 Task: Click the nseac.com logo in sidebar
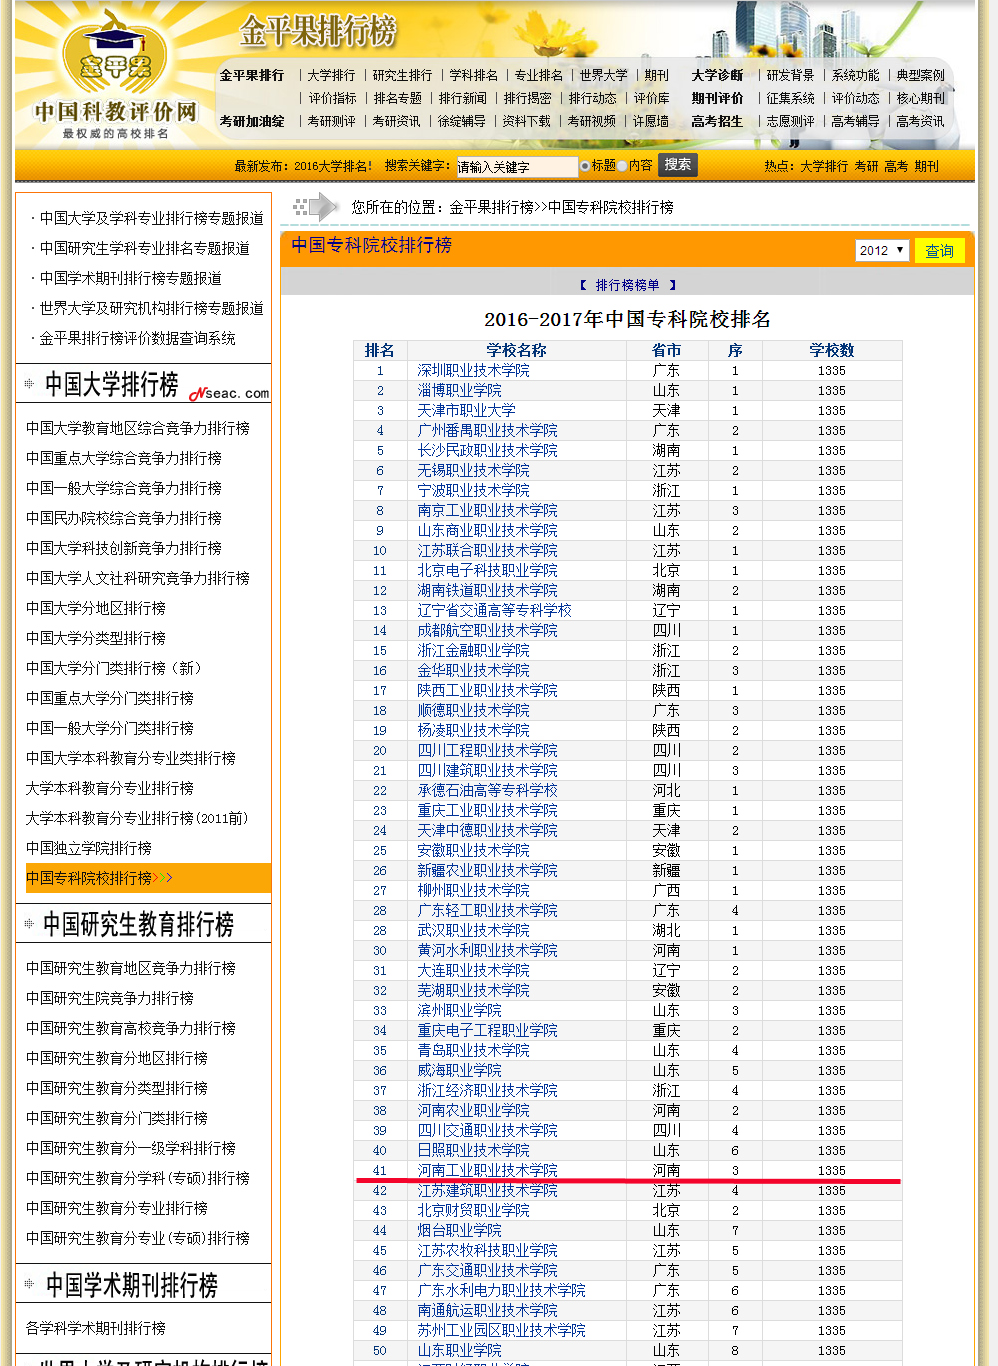230,393
